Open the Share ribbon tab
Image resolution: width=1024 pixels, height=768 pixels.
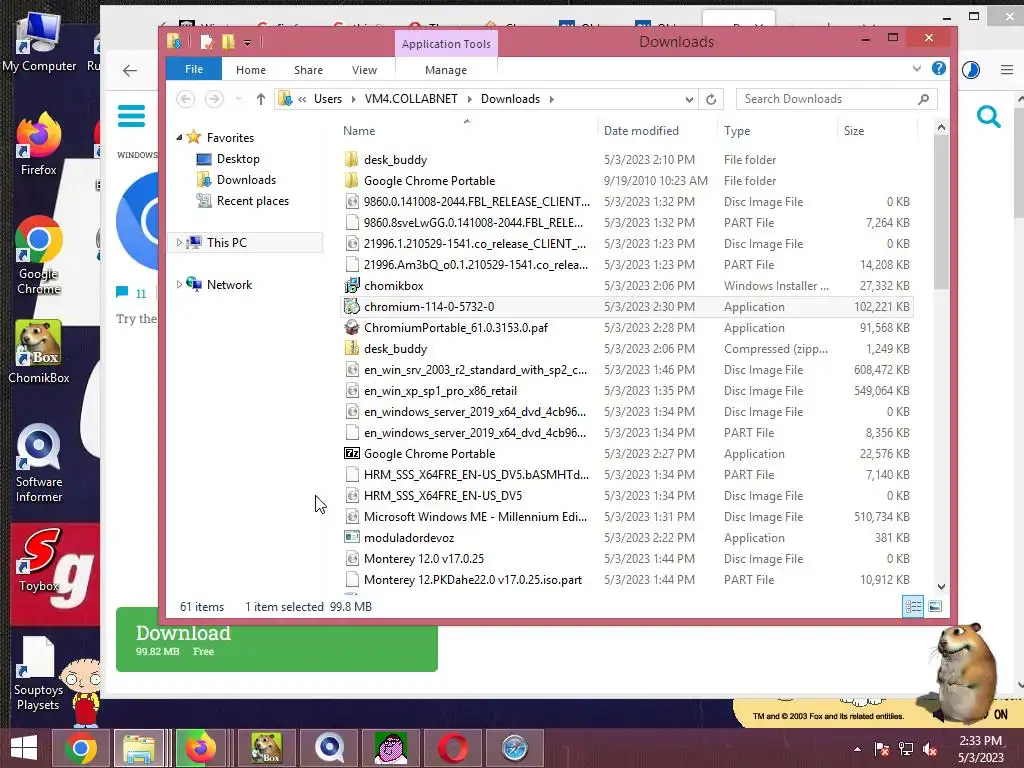click(x=308, y=70)
